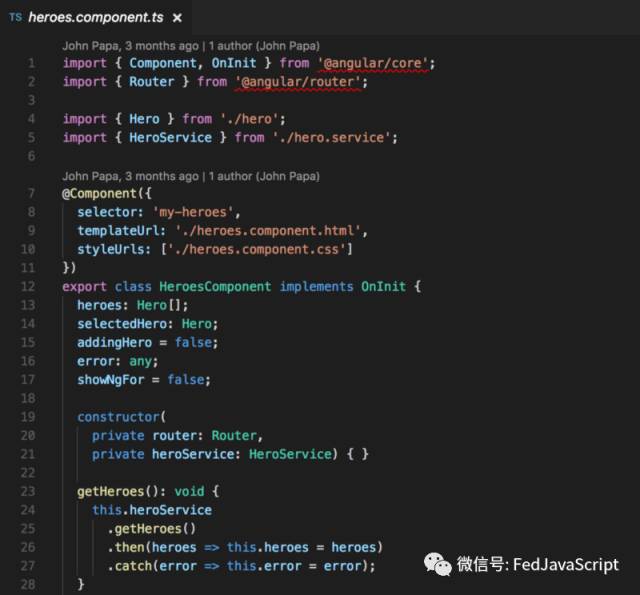This screenshot has width=640, height=595.
Task: Open the John Papa blame annotation above line 1
Action: (191, 46)
